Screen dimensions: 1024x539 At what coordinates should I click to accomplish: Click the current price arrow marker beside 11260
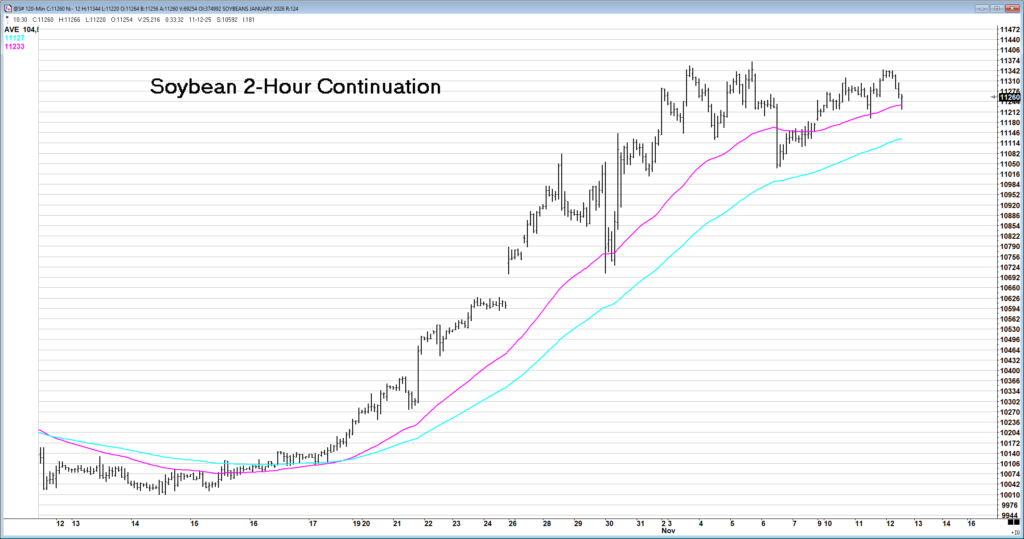click(x=992, y=97)
